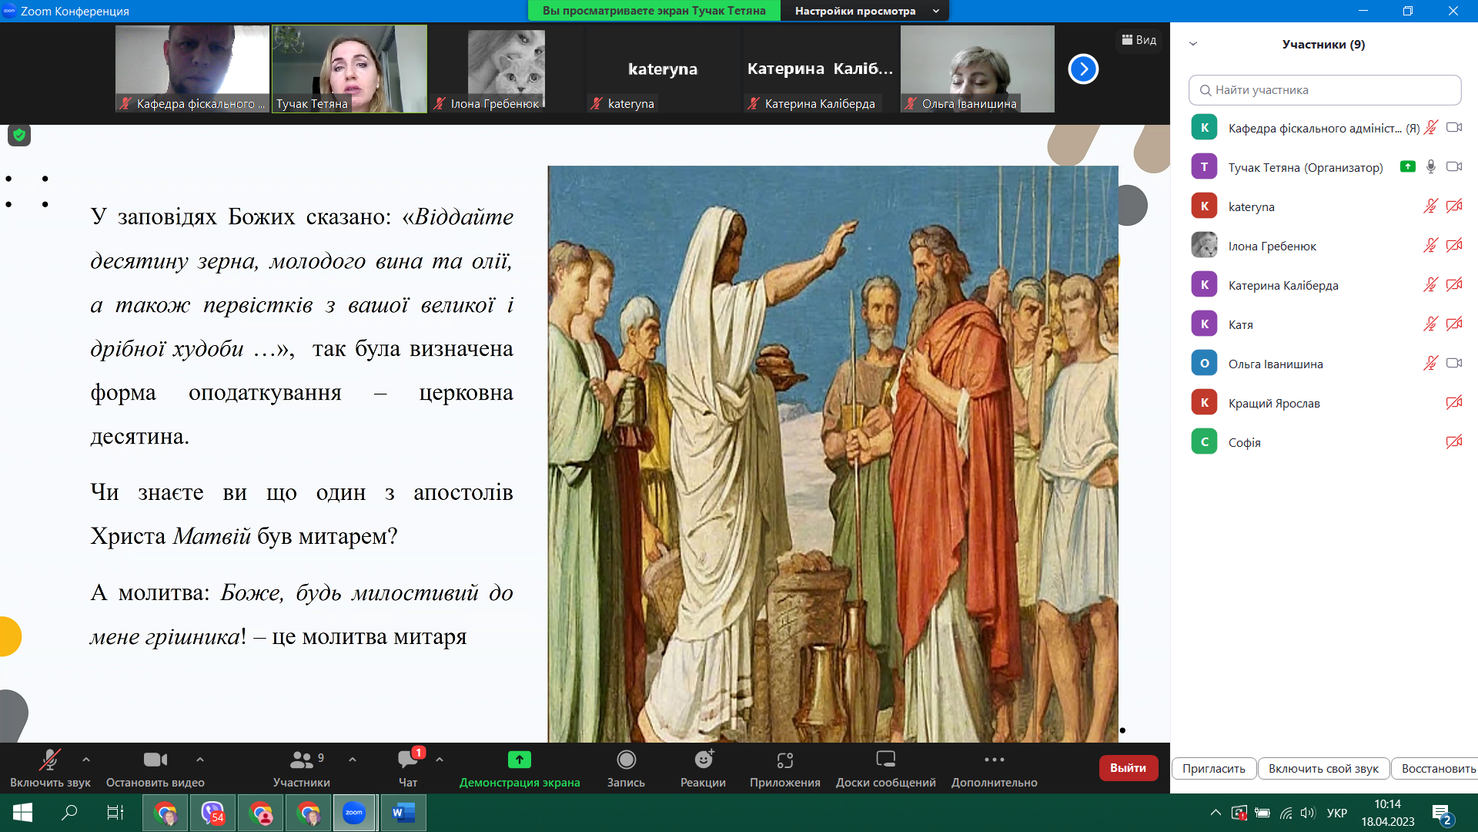
Task: Open Windows notification center icon
Action: (x=1442, y=814)
